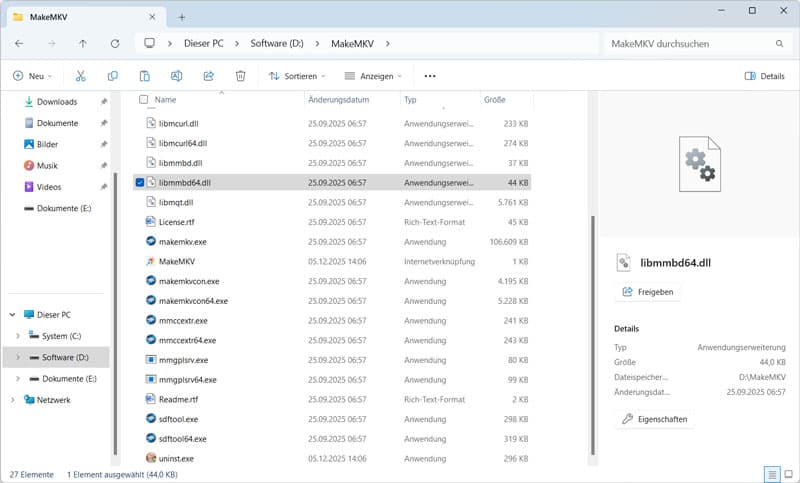Screen dimensions: 800x483
Task: Tick the select-all checkbox in Name header
Action: point(144,100)
